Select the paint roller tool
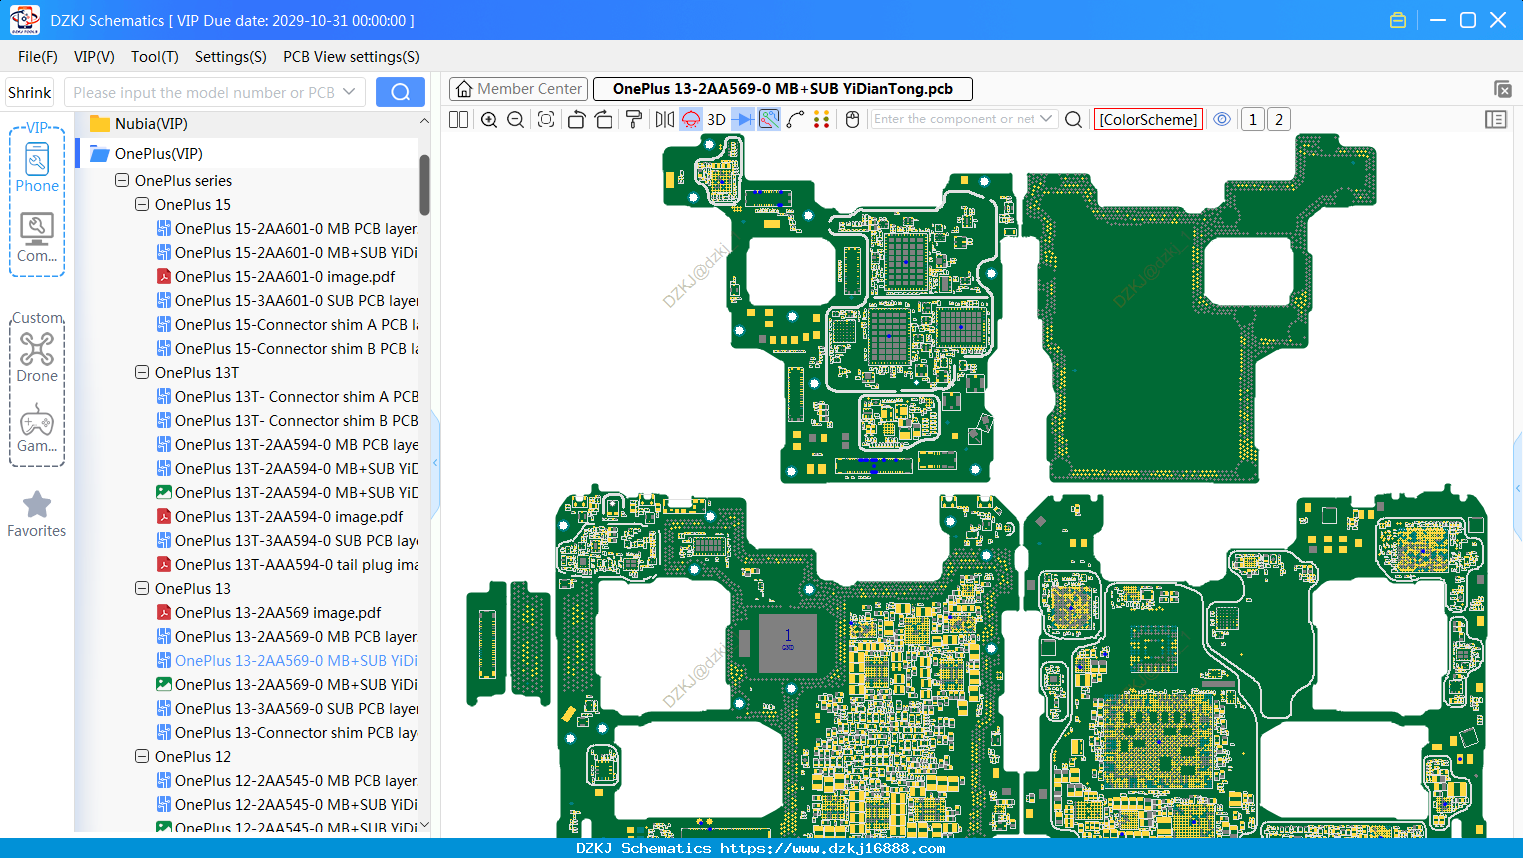The width and height of the screenshot is (1523, 858). tap(633, 119)
